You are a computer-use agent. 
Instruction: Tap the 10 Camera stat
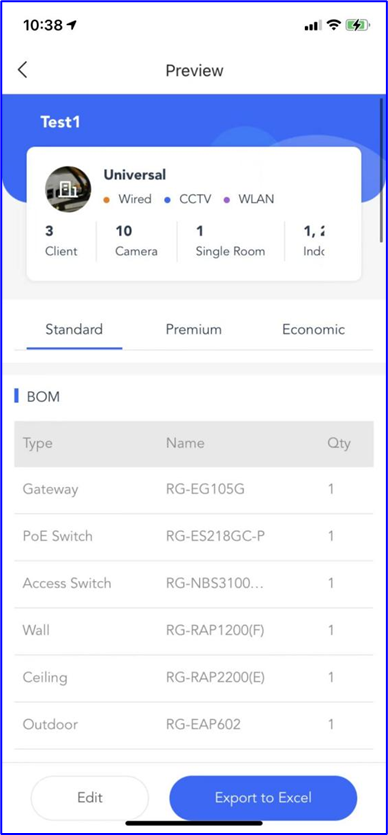pos(136,241)
